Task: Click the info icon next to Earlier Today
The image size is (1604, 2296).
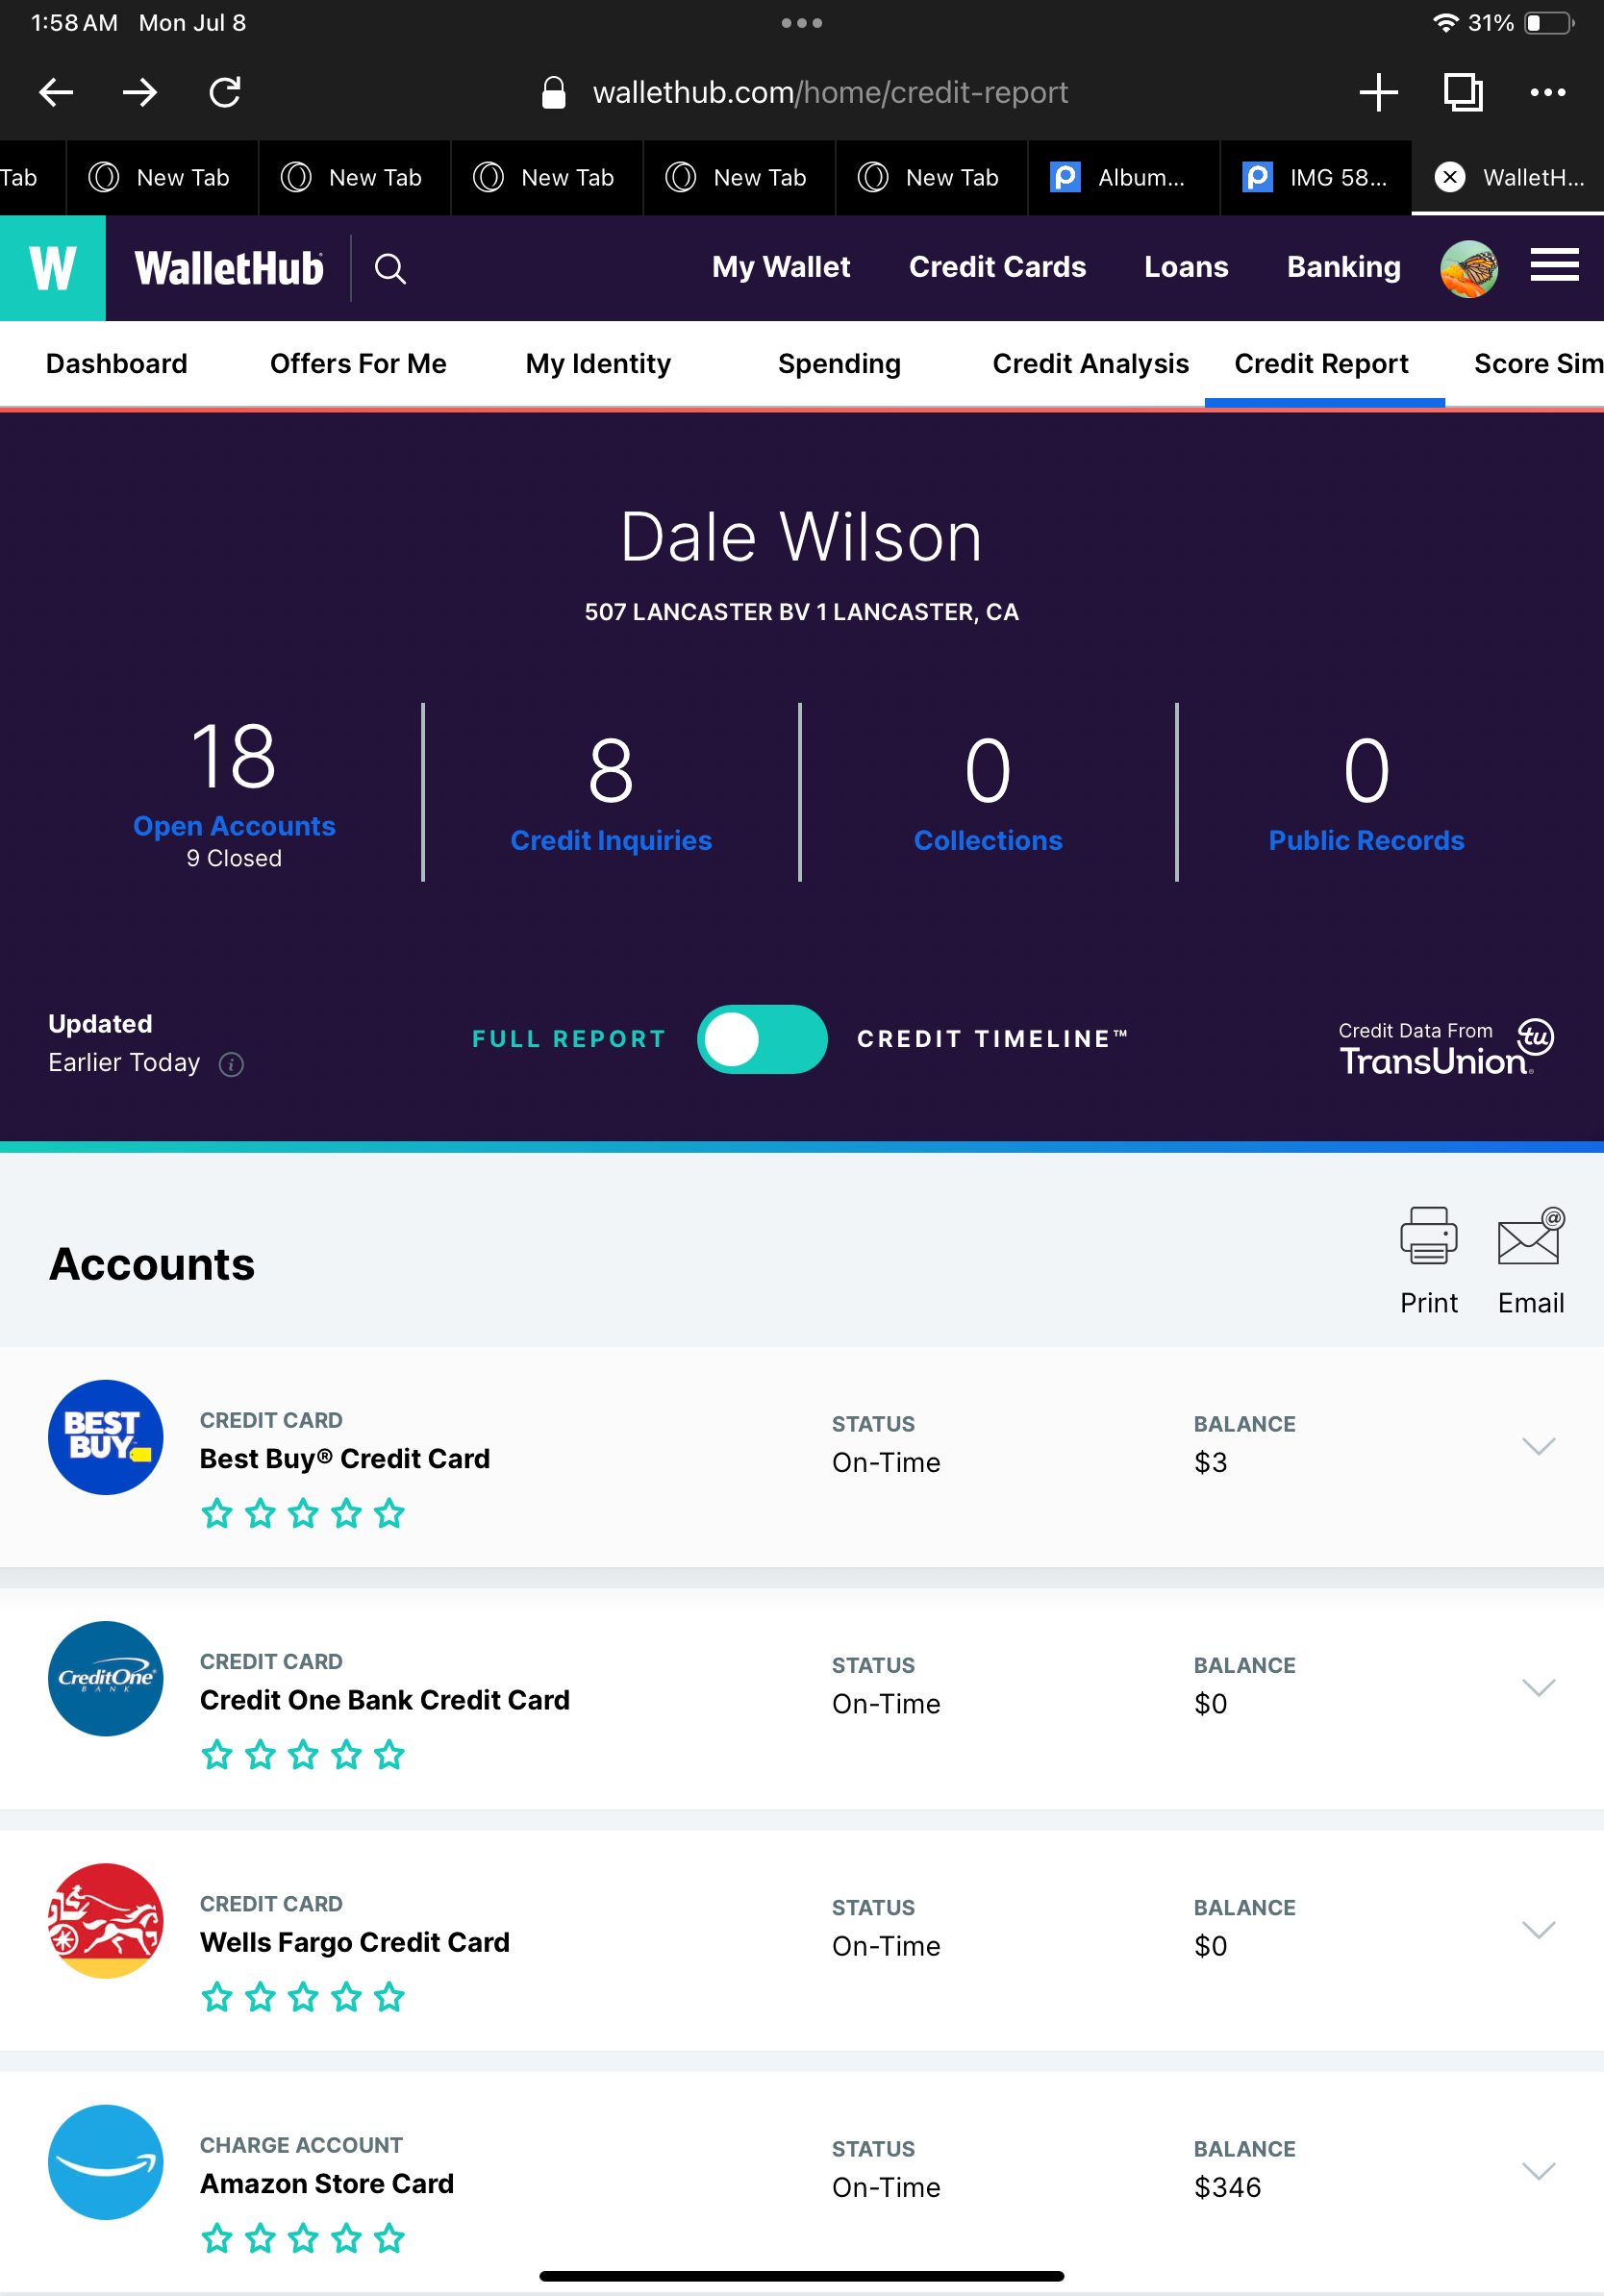Action: [x=231, y=1064]
